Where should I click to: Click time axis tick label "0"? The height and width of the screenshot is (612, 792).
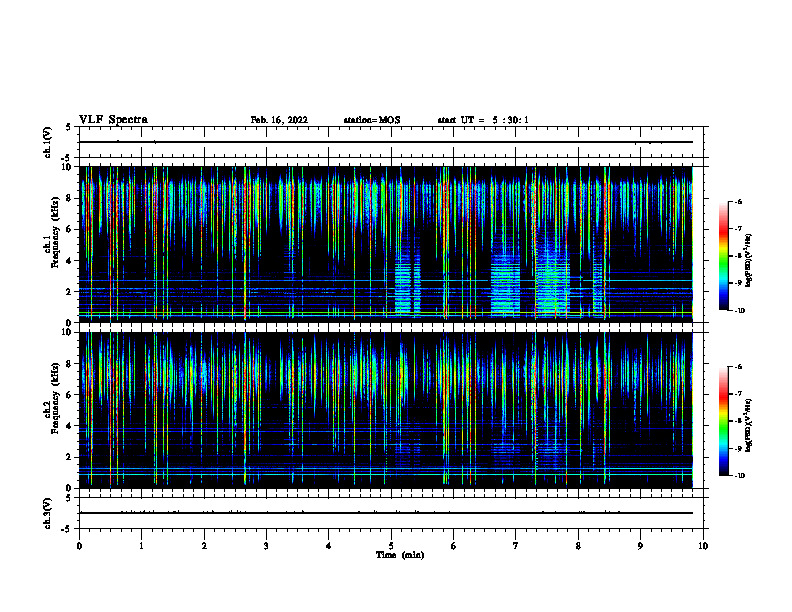(x=79, y=546)
